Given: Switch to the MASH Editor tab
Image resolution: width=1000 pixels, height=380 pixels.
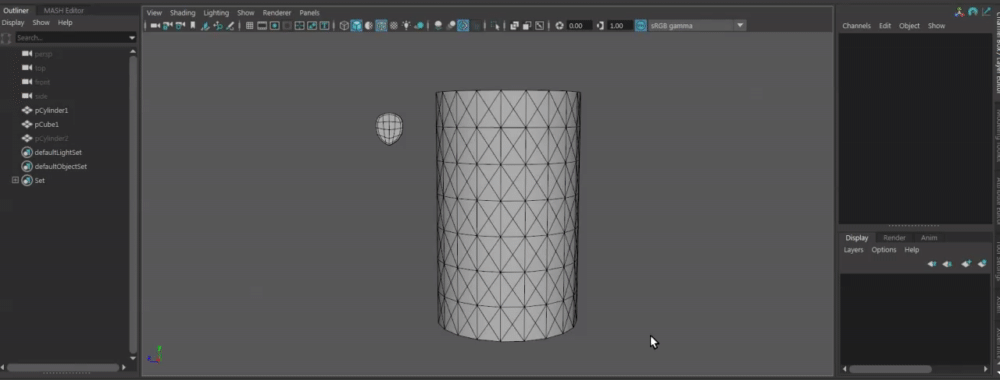Looking at the screenshot, I should tap(64, 10).
